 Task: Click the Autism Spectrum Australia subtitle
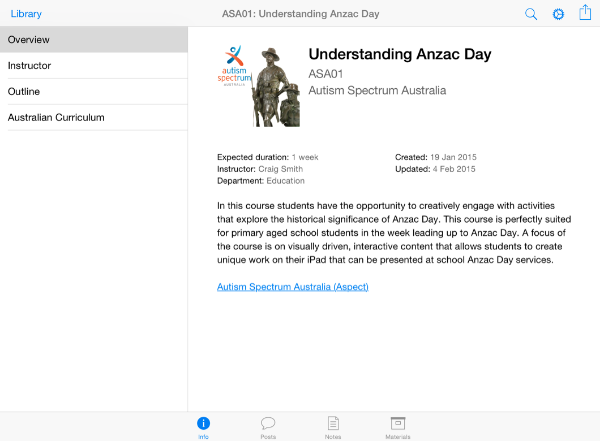(x=377, y=91)
